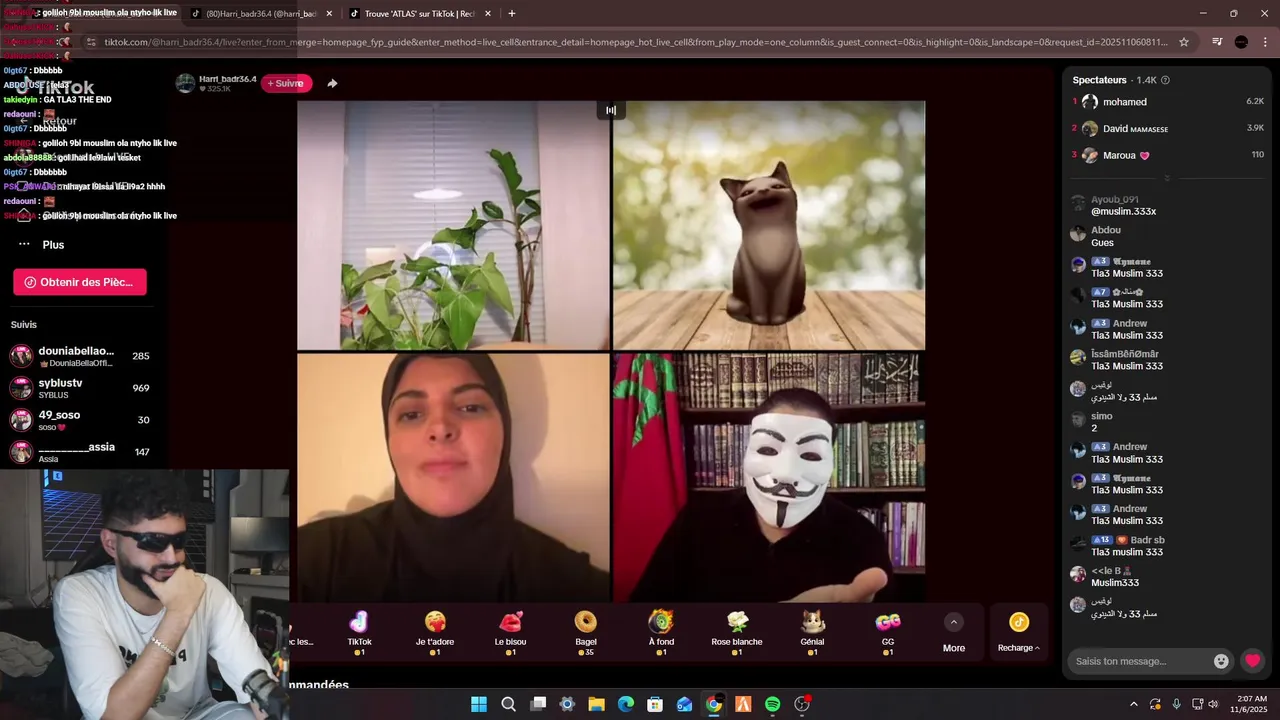Click Obtenir des Pièces button
The image size is (1280, 720).
80,282
